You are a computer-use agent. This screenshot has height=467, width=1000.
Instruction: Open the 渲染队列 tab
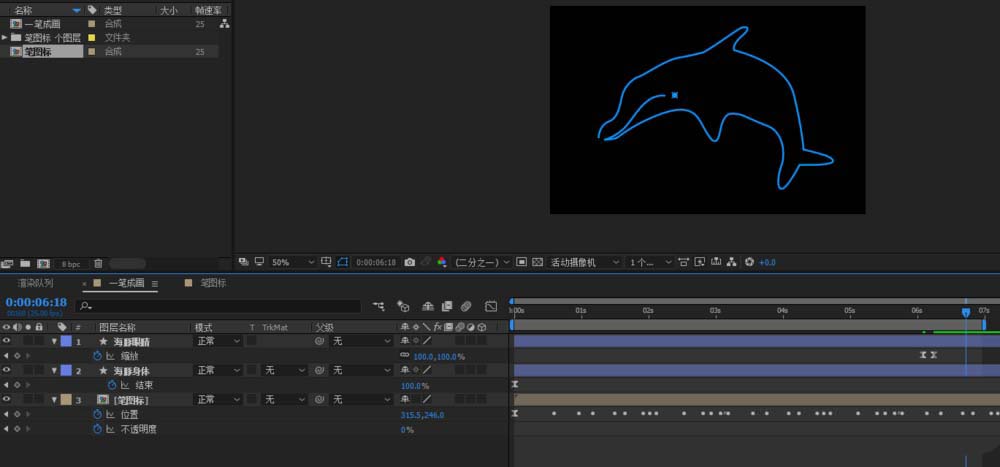(x=35, y=283)
